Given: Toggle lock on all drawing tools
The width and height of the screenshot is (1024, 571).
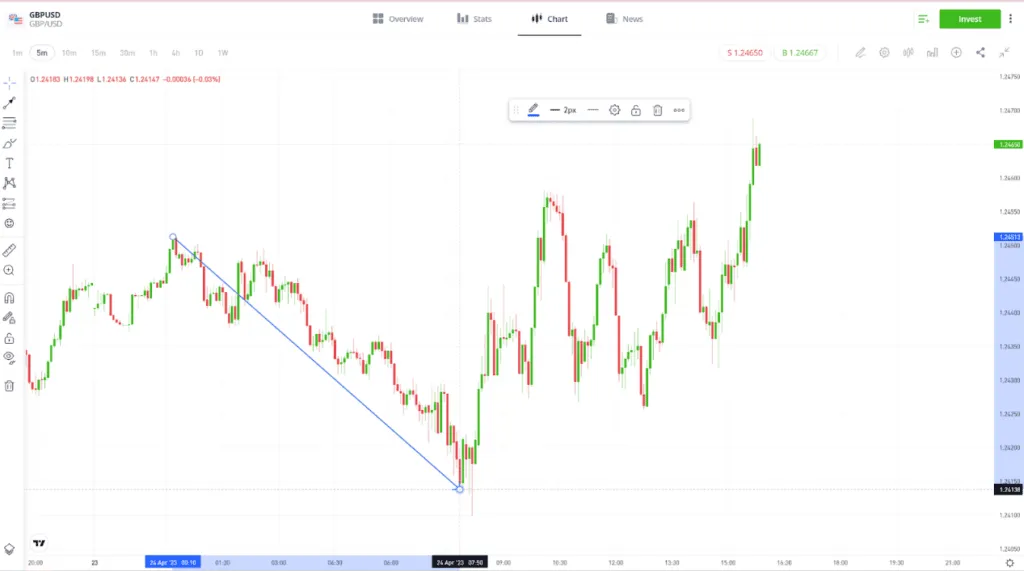Looking at the screenshot, I should click(x=9, y=338).
